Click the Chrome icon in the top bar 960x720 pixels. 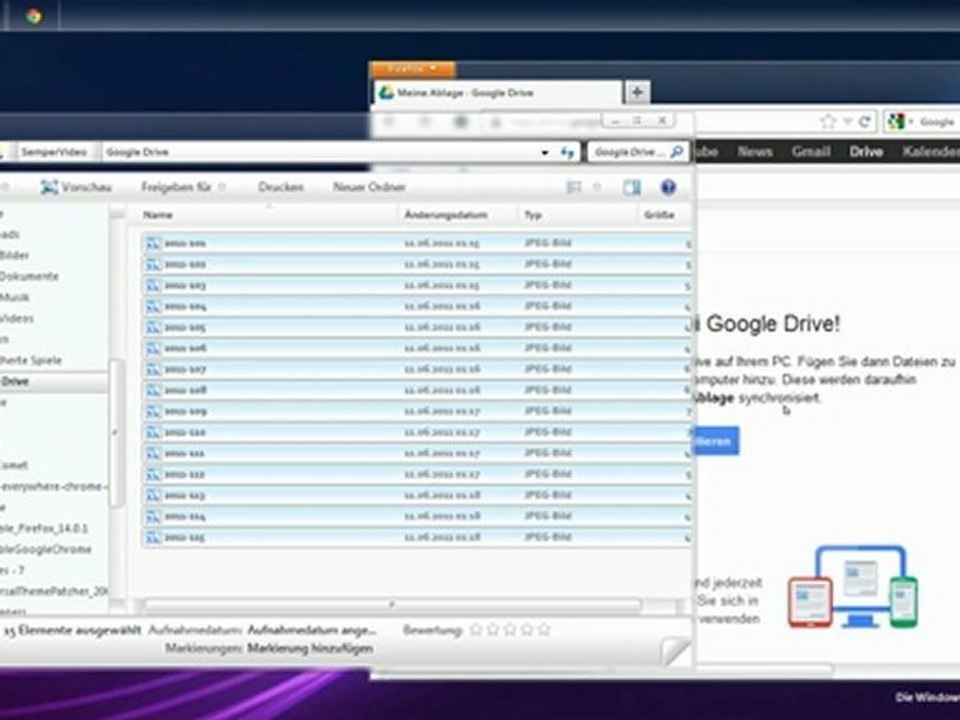pyautogui.click(x=34, y=17)
